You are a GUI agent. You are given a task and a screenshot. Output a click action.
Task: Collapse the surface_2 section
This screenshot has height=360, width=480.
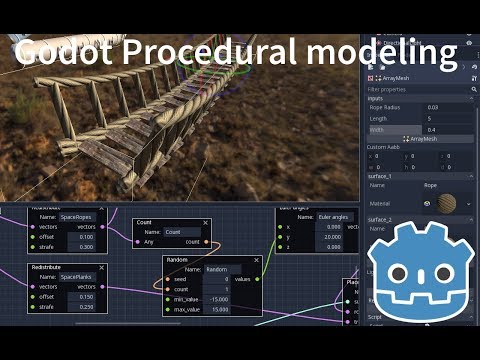pyautogui.click(x=471, y=220)
